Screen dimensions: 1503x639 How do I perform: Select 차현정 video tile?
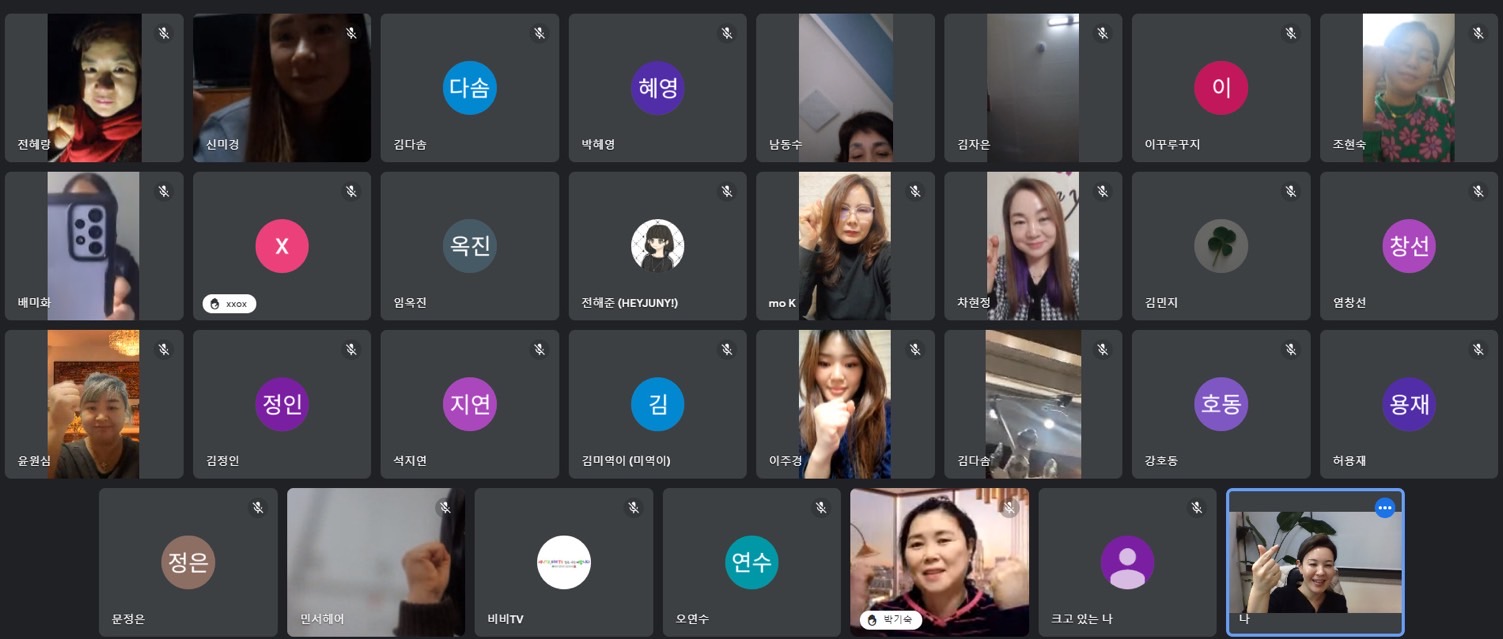click(x=1033, y=246)
